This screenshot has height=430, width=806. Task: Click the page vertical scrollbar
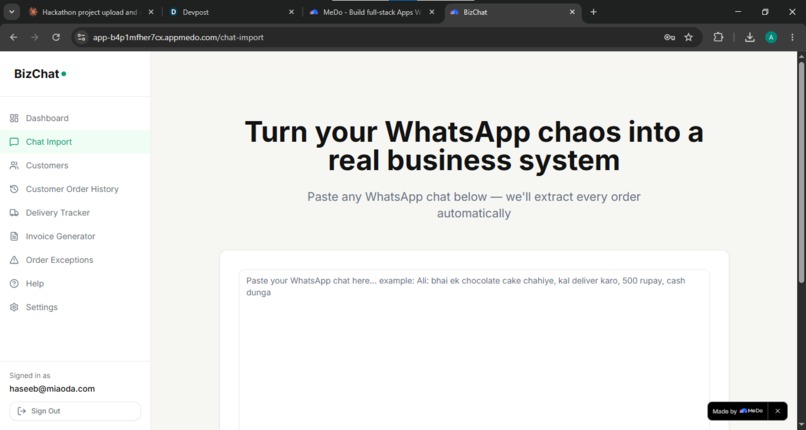(801, 172)
